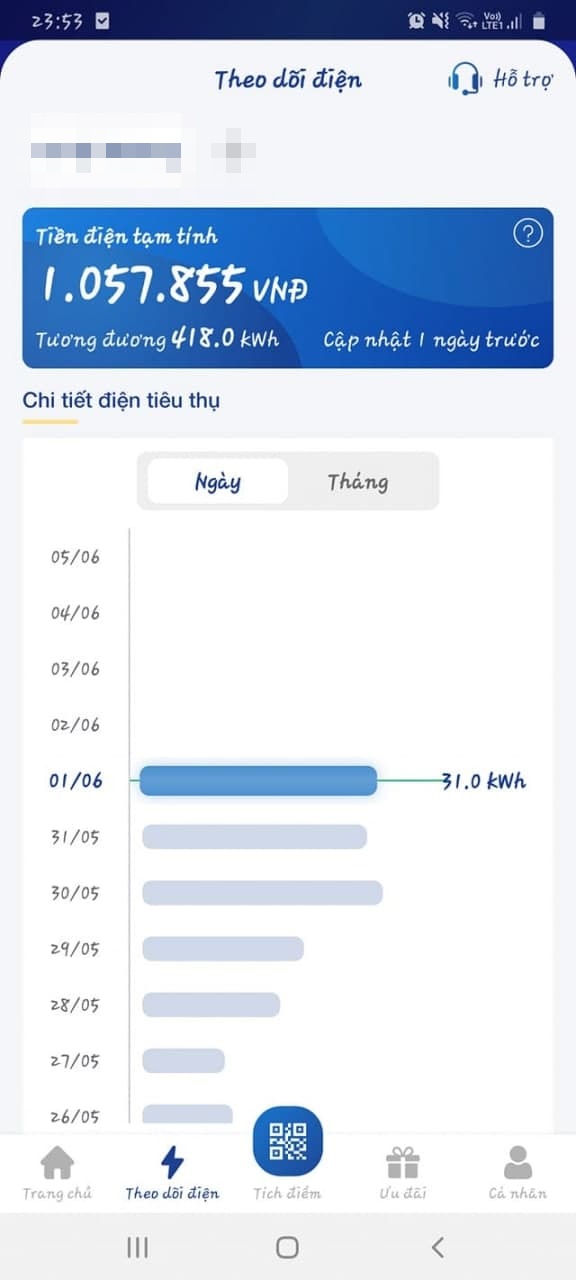Open the Cá nhân profile icon

pyautogui.click(x=518, y=1162)
